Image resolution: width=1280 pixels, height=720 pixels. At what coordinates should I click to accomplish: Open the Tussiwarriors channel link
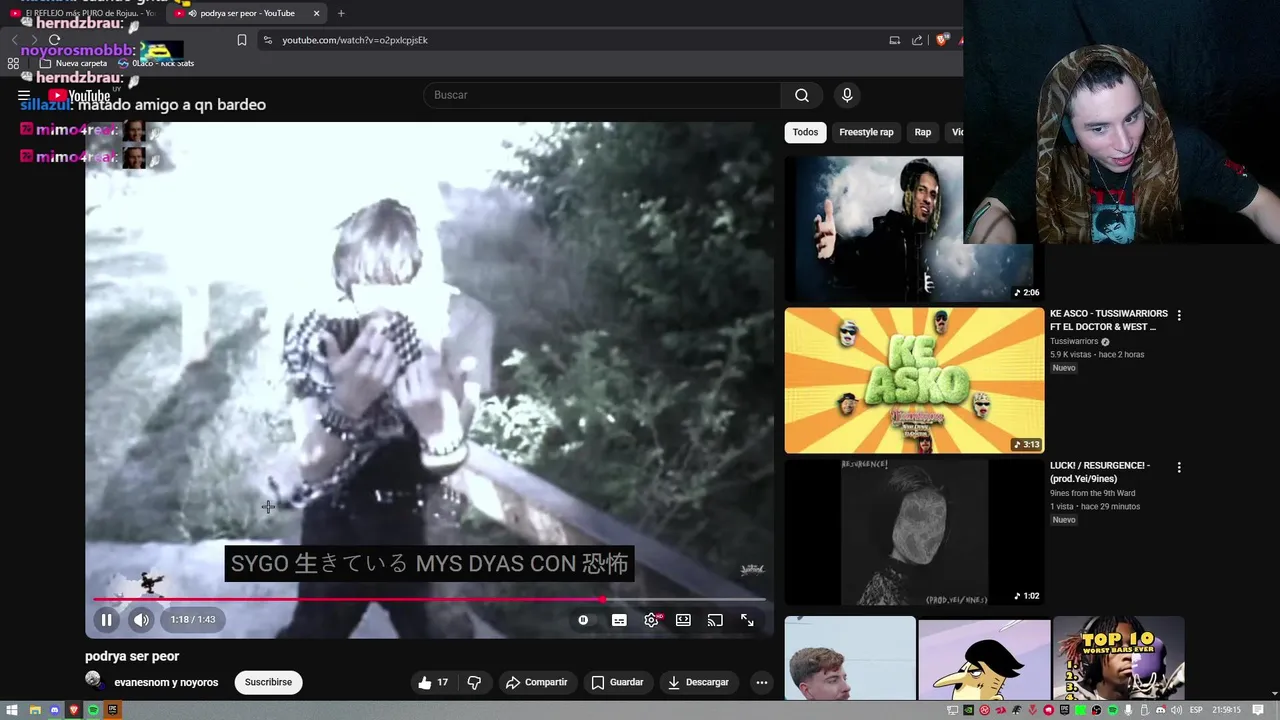[1074, 341]
